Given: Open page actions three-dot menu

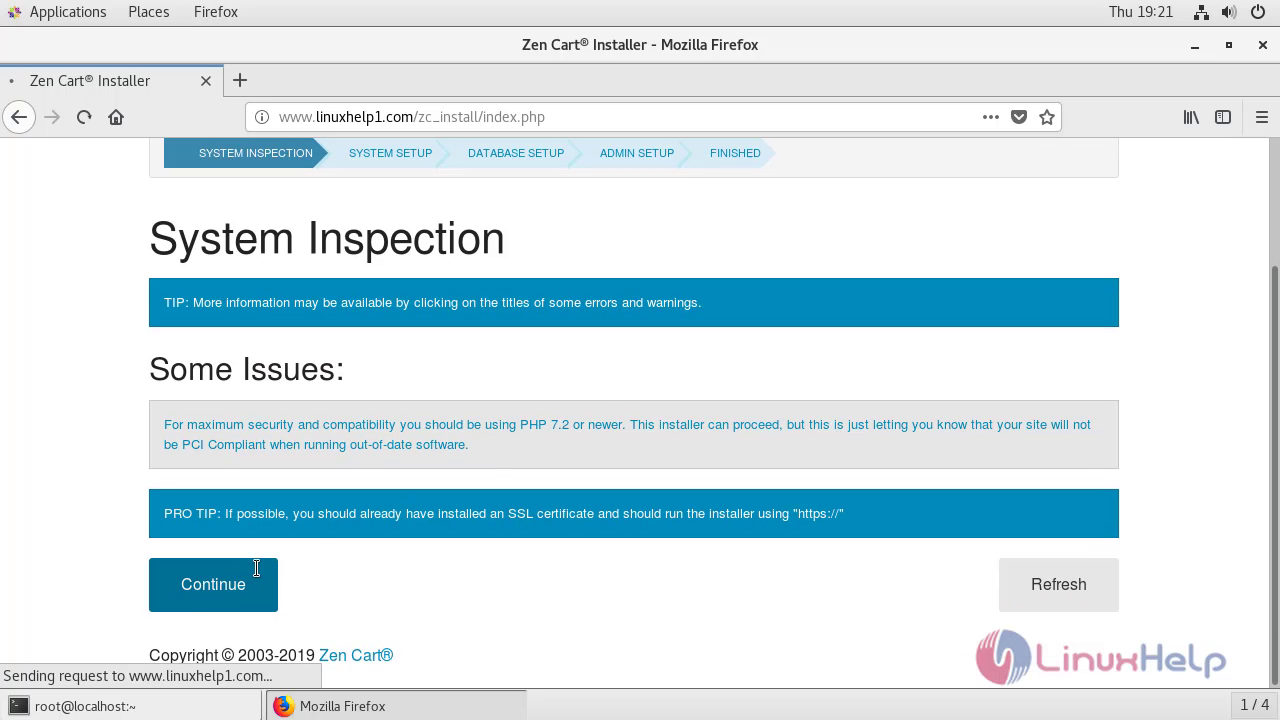Looking at the screenshot, I should (991, 117).
